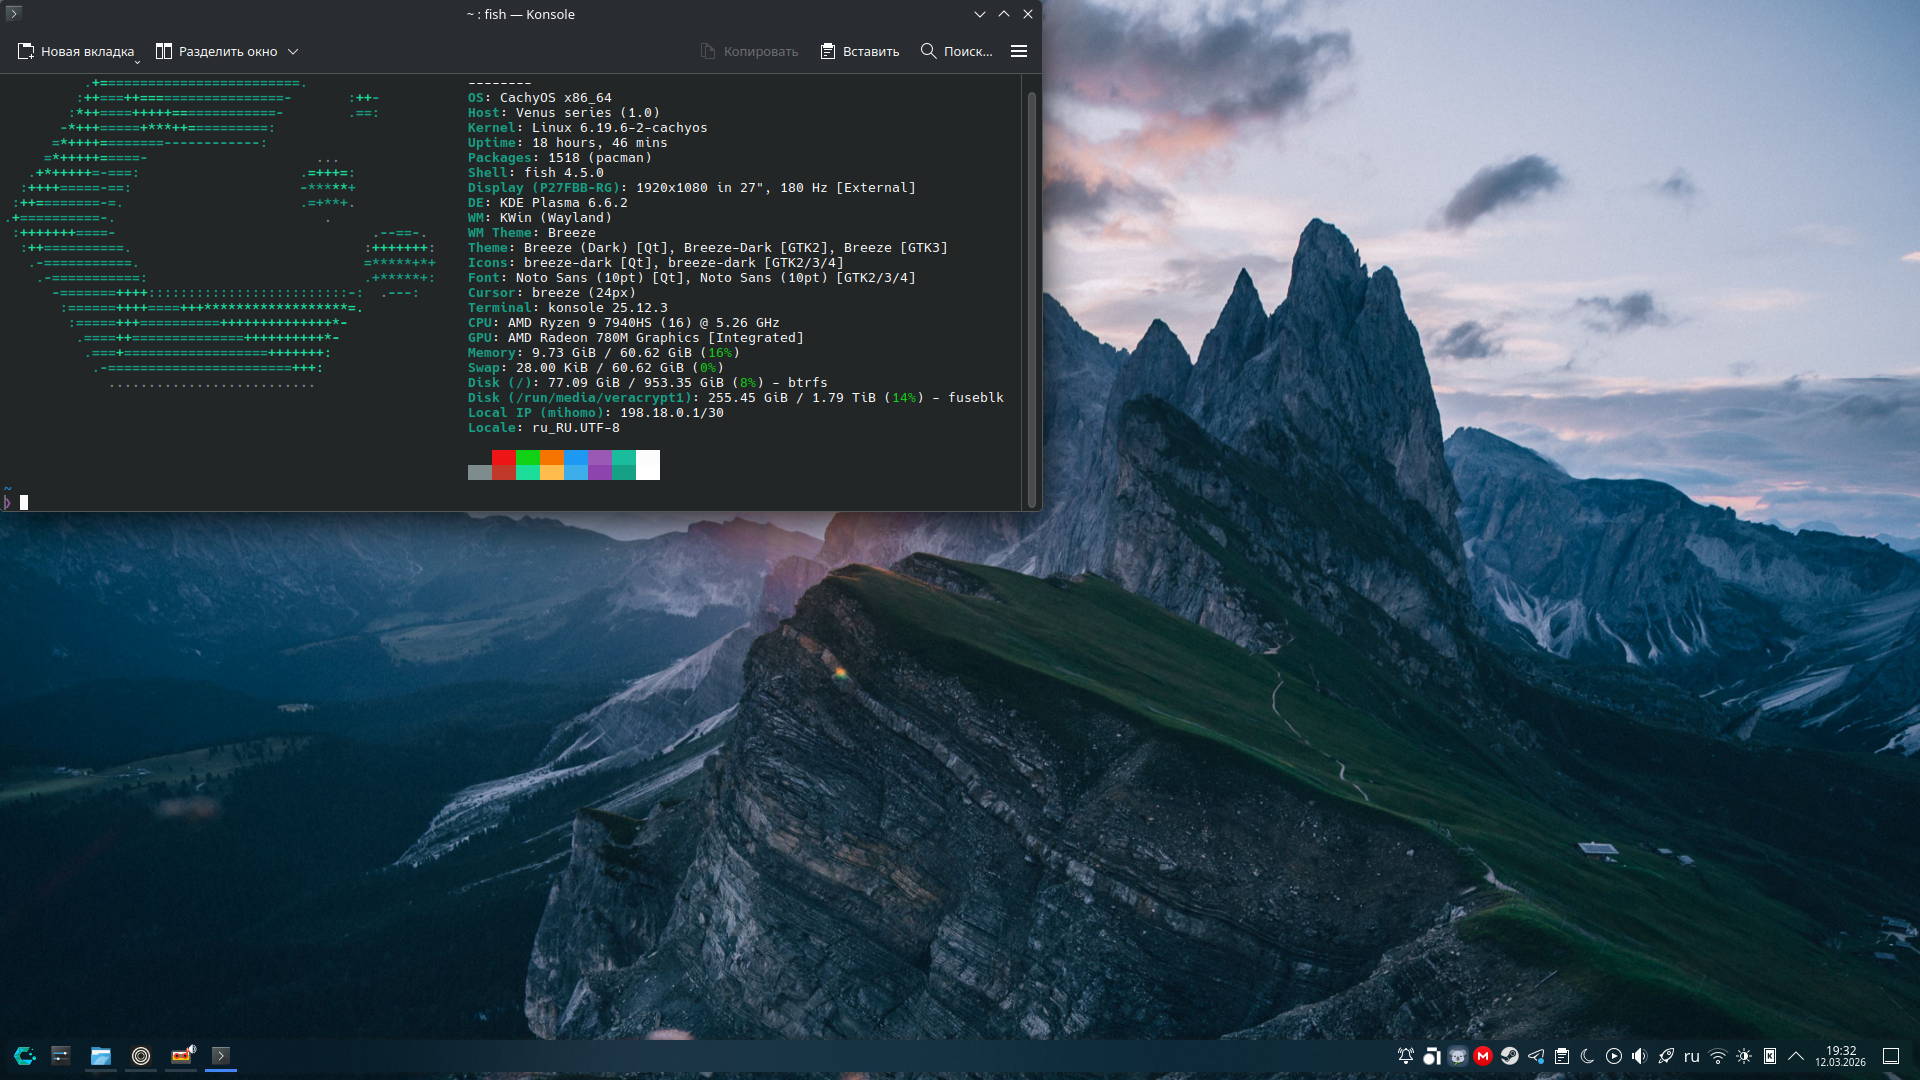This screenshot has width=1920, height=1080.
Task: Click the terminal vertical scrollbar
Action: point(1031,298)
